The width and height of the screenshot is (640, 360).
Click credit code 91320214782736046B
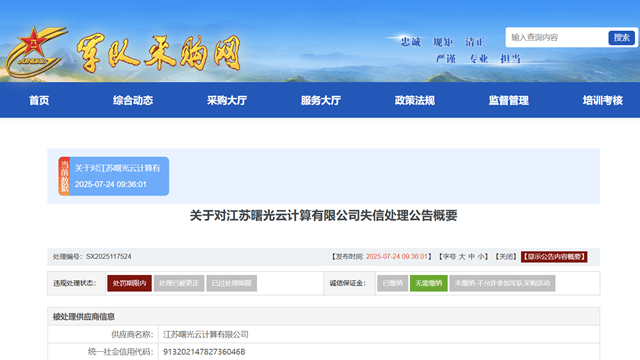204,352
